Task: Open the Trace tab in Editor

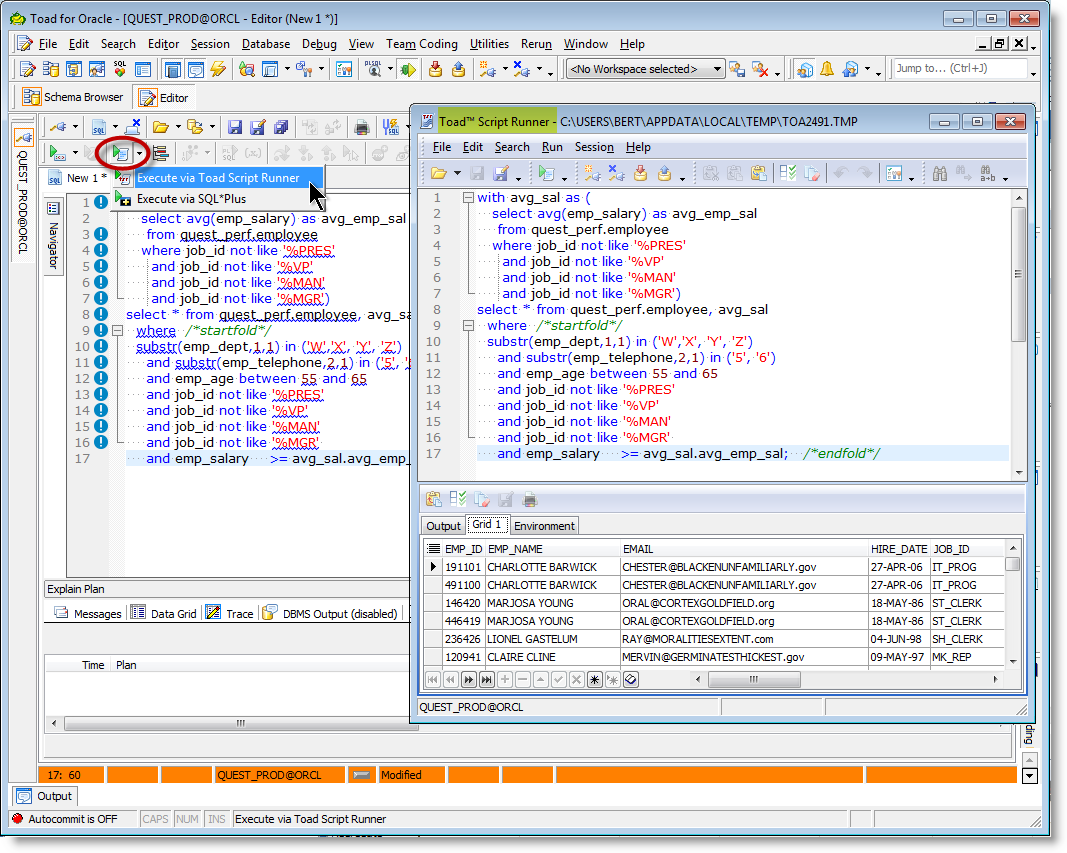Action: tap(230, 613)
